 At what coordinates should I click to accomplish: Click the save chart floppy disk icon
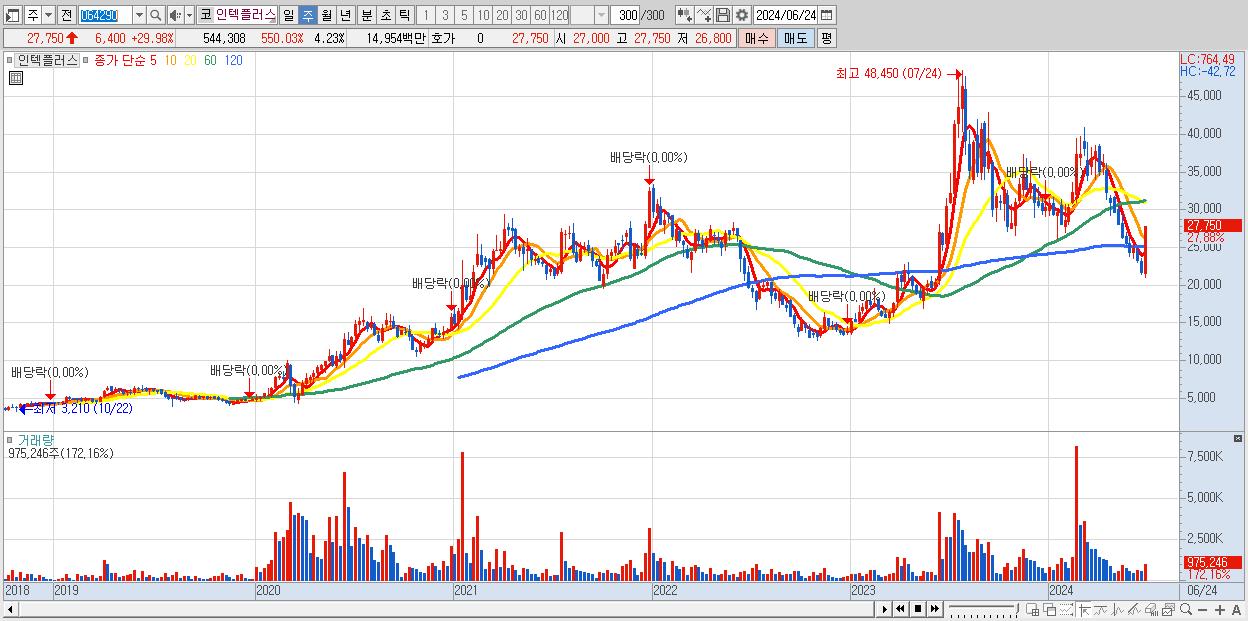coord(723,15)
